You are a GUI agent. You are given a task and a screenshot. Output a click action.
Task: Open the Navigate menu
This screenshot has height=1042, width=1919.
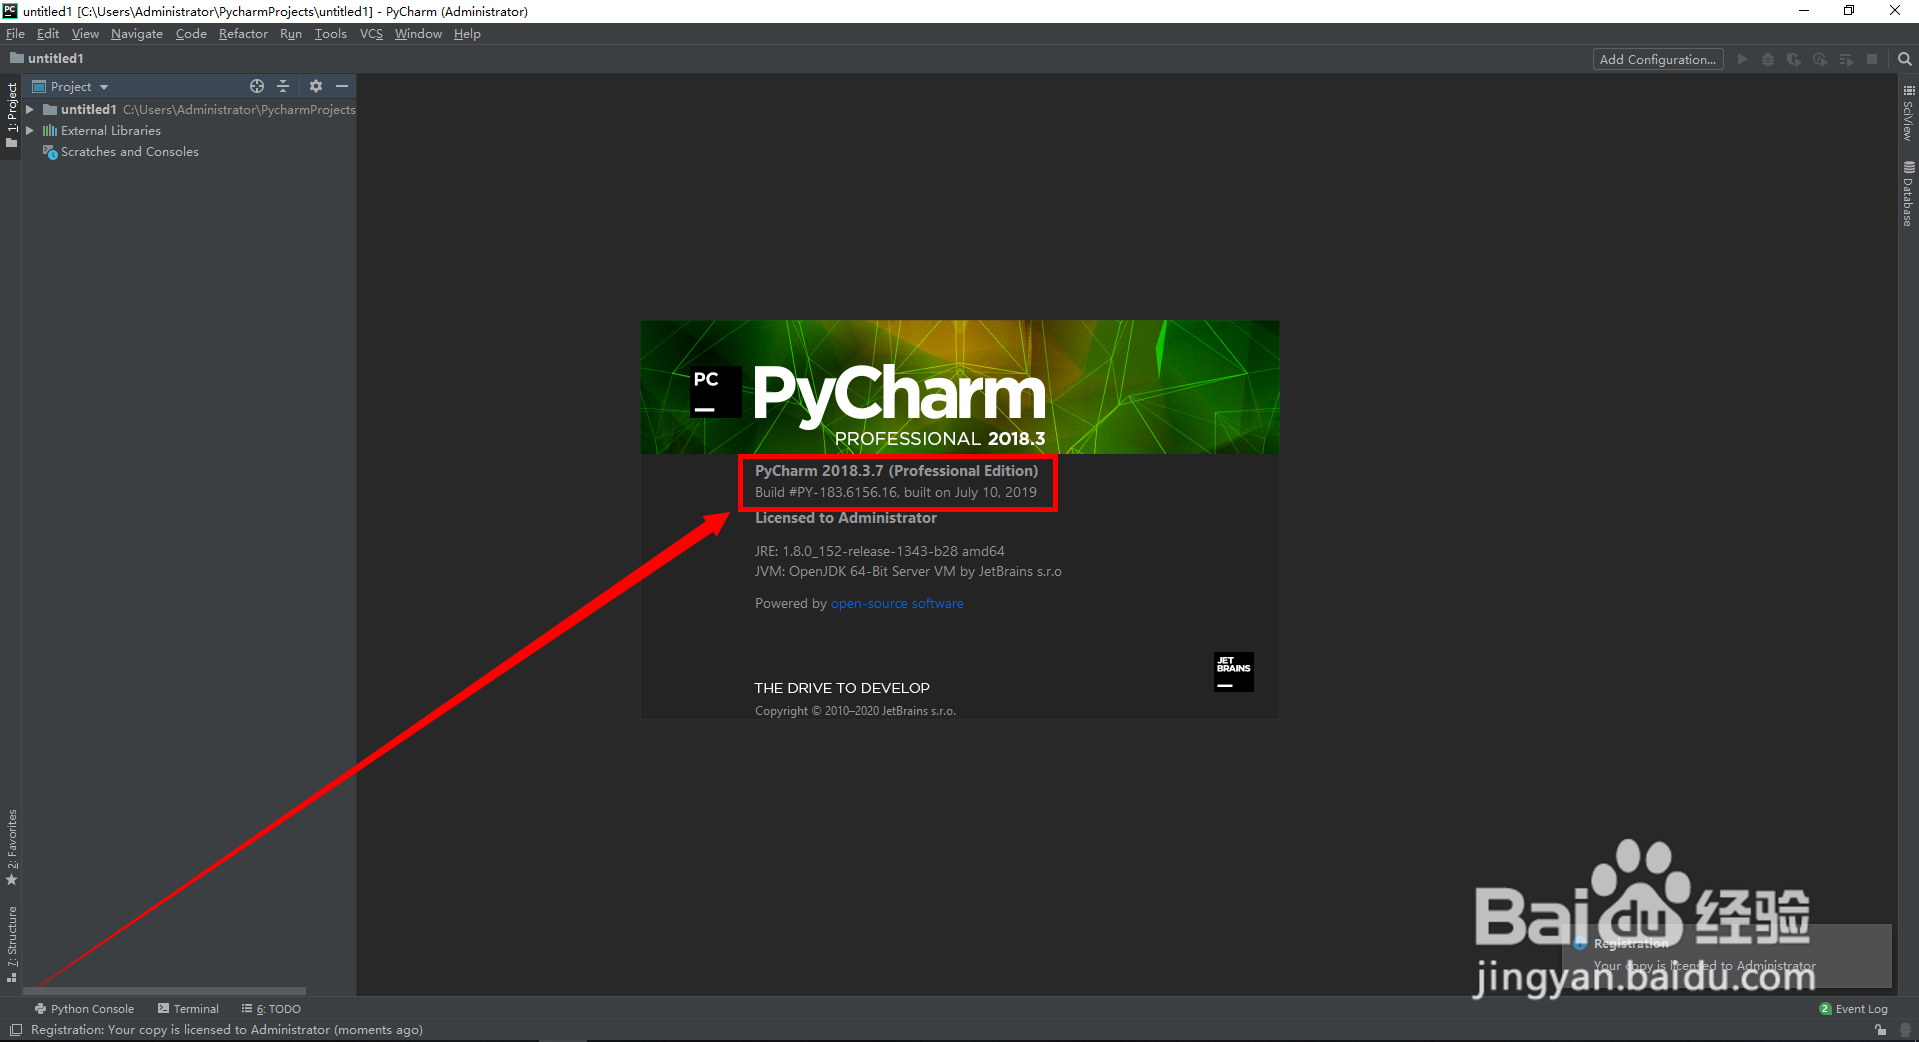[136, 33]
